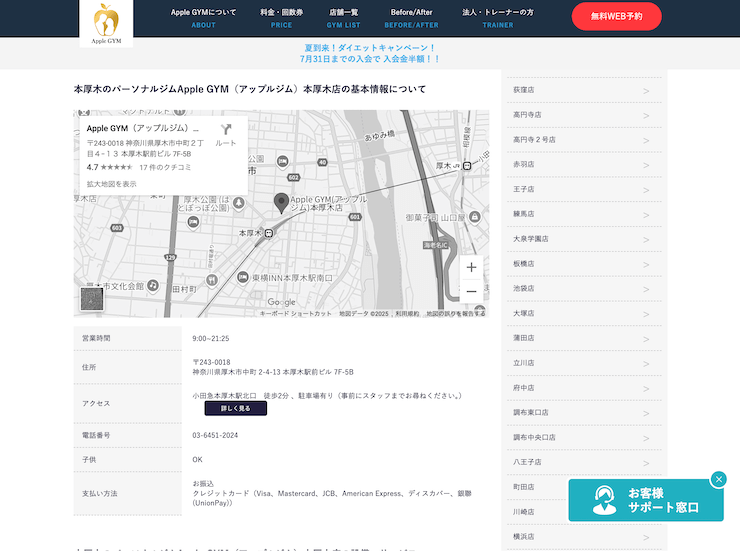Open the 17 件のクチコミ reviews link
This screenshot has width=740, height=554.
(x=165, y=168)
